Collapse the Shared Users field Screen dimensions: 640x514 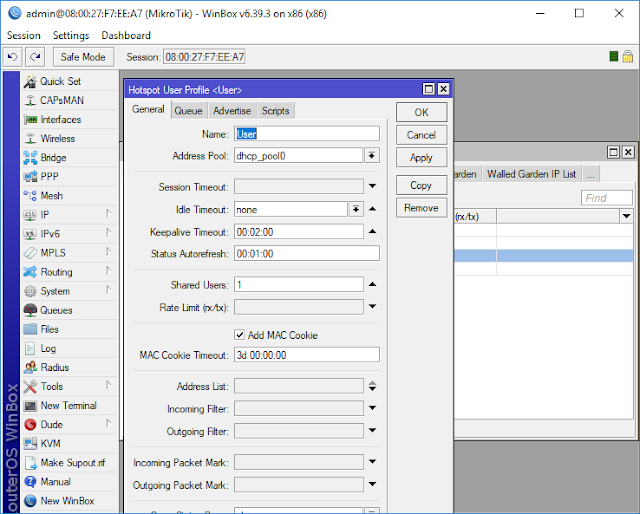pyautogui.click(x=372, y=284)
